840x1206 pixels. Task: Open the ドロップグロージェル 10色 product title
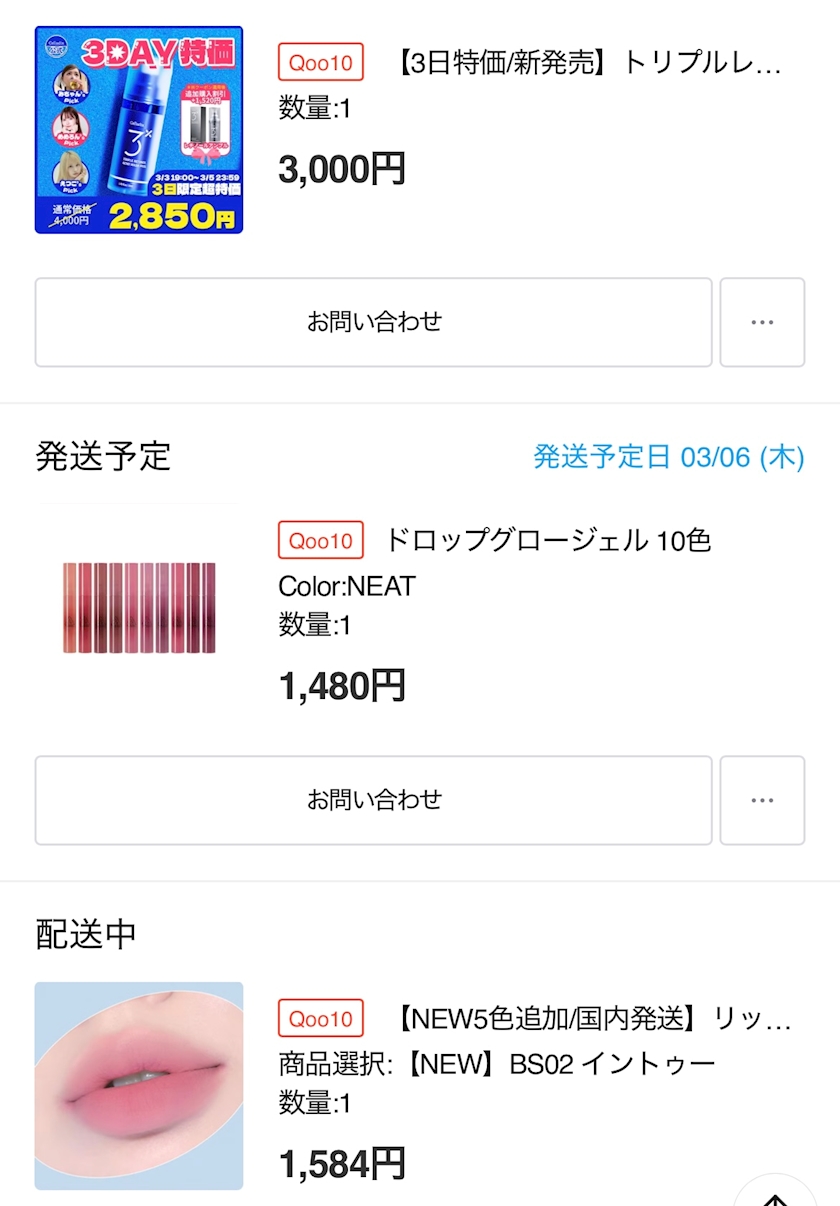click(x=547, y=541)
